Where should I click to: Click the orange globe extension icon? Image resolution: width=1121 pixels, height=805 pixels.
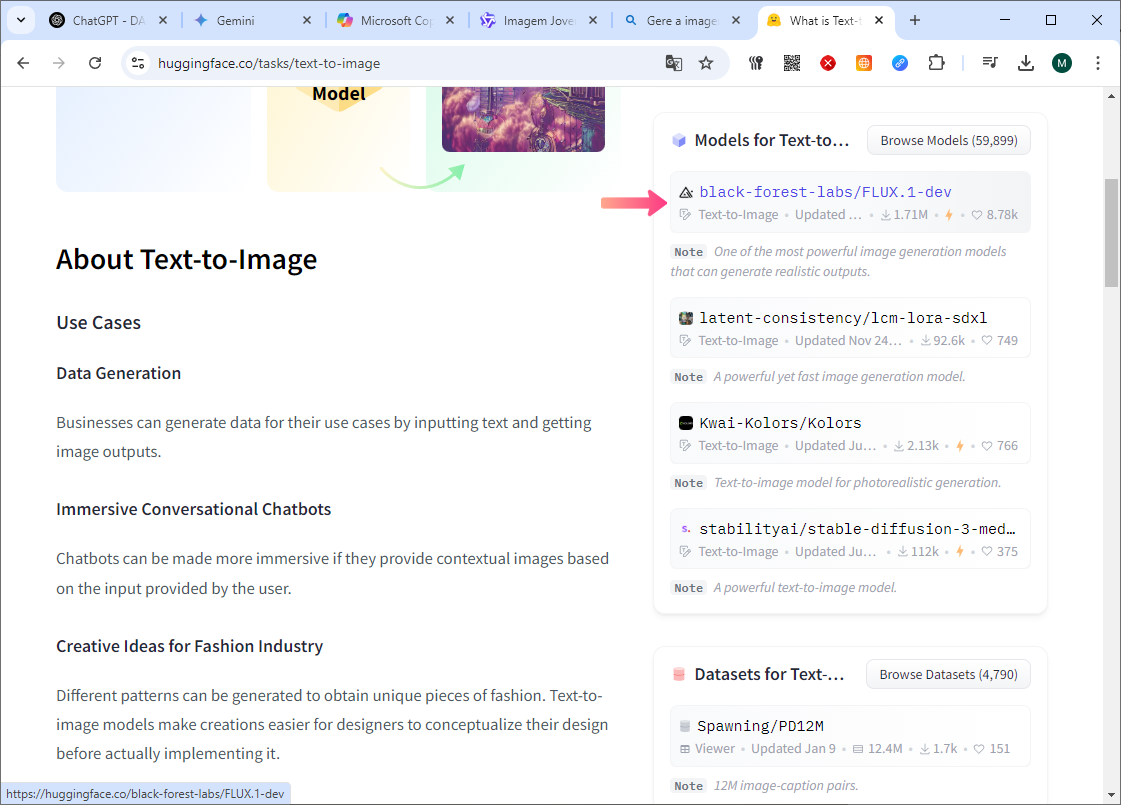pos(864,63)
